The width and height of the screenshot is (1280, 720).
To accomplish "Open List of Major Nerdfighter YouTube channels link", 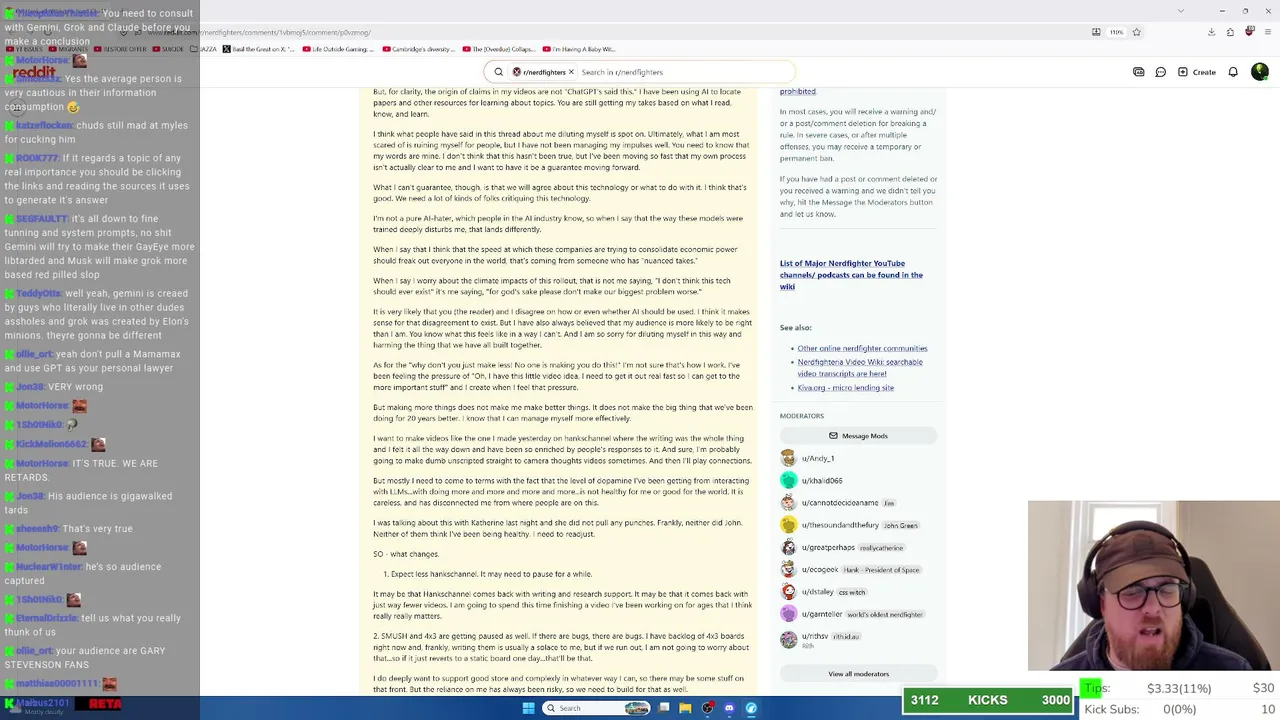I will click(851, 275).
